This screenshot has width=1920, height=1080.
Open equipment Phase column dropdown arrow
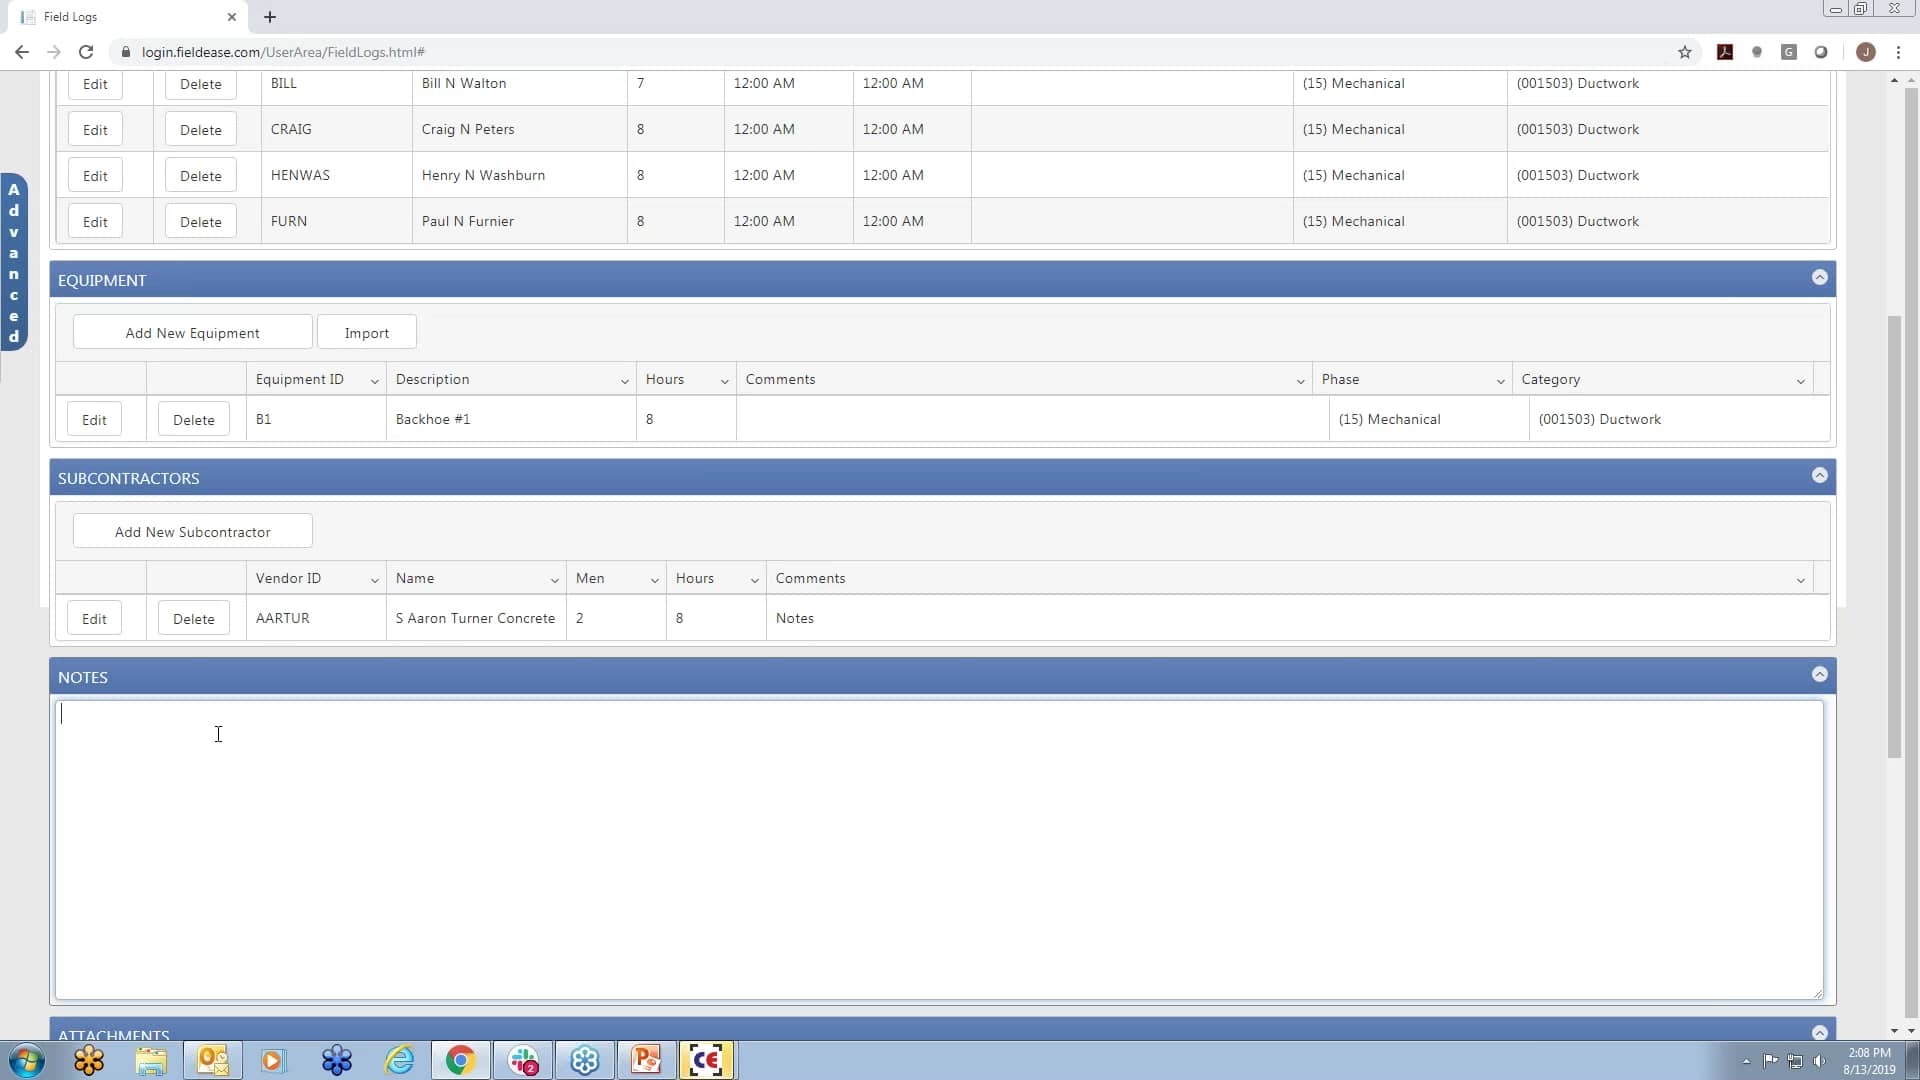pyautogui.click(x=1500, y=381)
